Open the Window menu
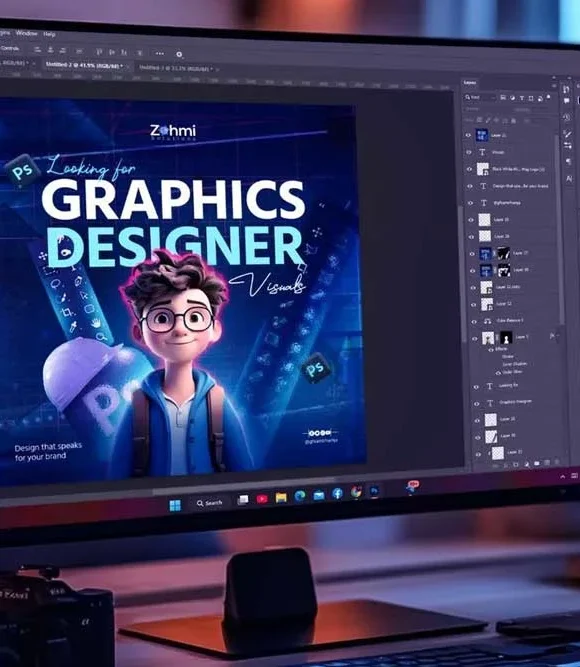The width and height of the screenshot is (580, 667). 26,33
